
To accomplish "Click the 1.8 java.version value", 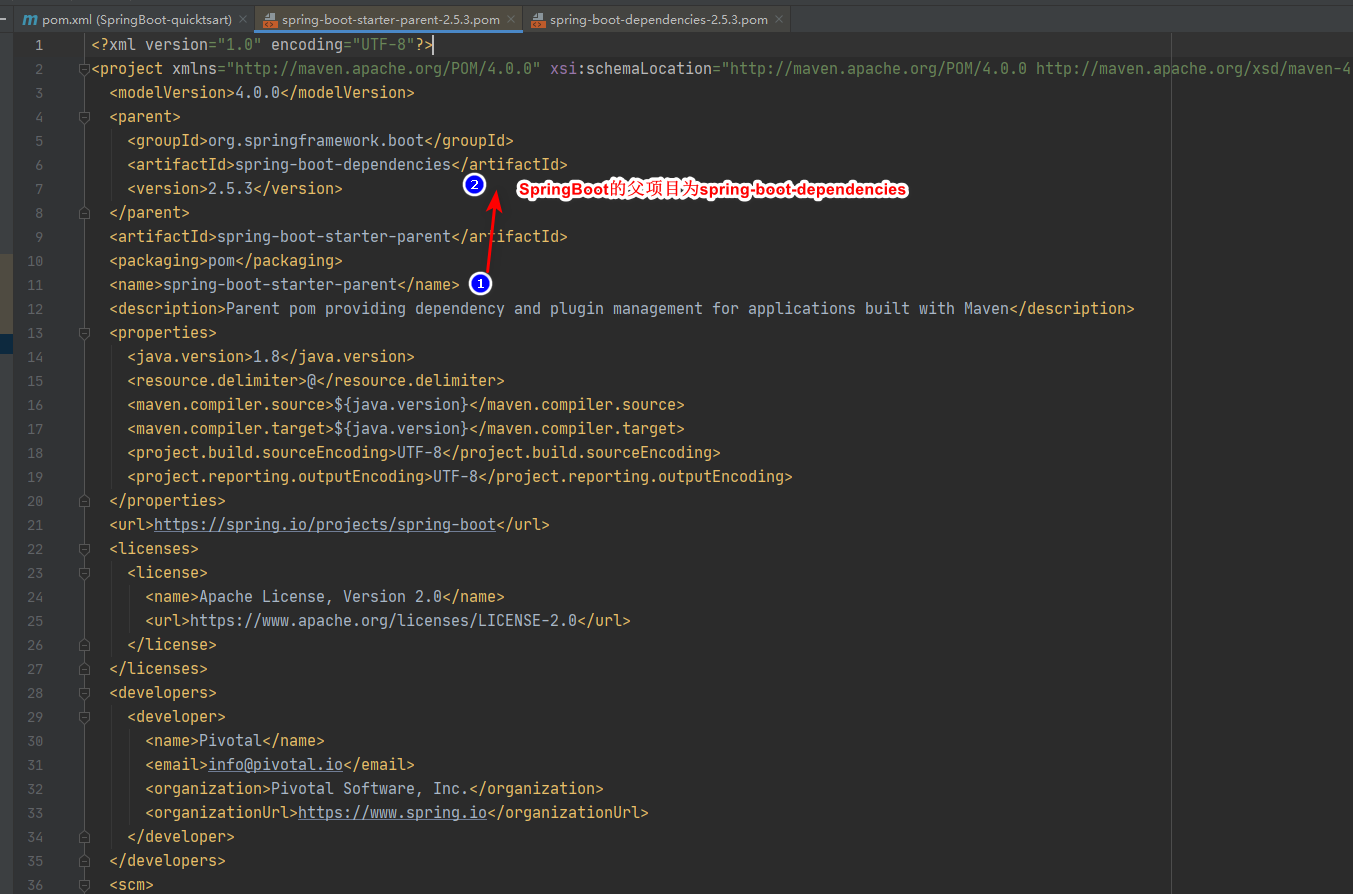I will tap(266, 357).
